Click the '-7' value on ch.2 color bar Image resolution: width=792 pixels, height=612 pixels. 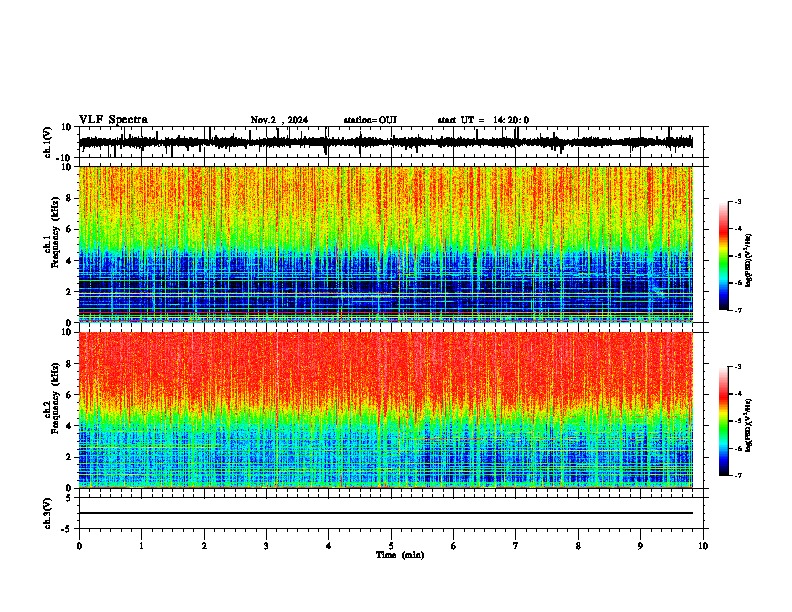point(737,475)
